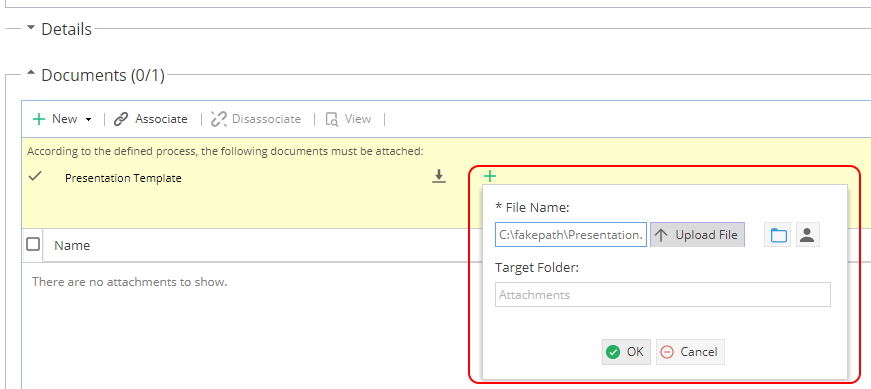Image resolution: width=871 pixels, height=389 pixels.
Task: Click the green plus add-document icon
Action: coord(489,177)
